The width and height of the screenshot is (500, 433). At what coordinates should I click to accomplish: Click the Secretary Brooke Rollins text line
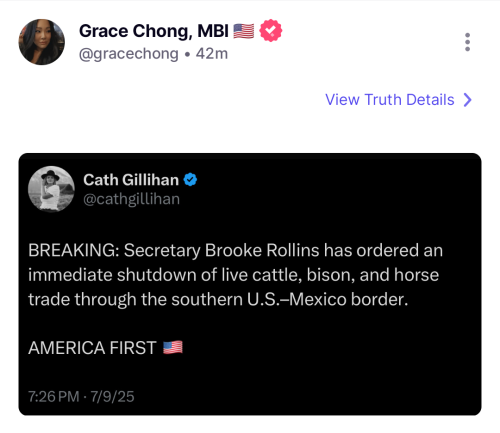point(235,250)
